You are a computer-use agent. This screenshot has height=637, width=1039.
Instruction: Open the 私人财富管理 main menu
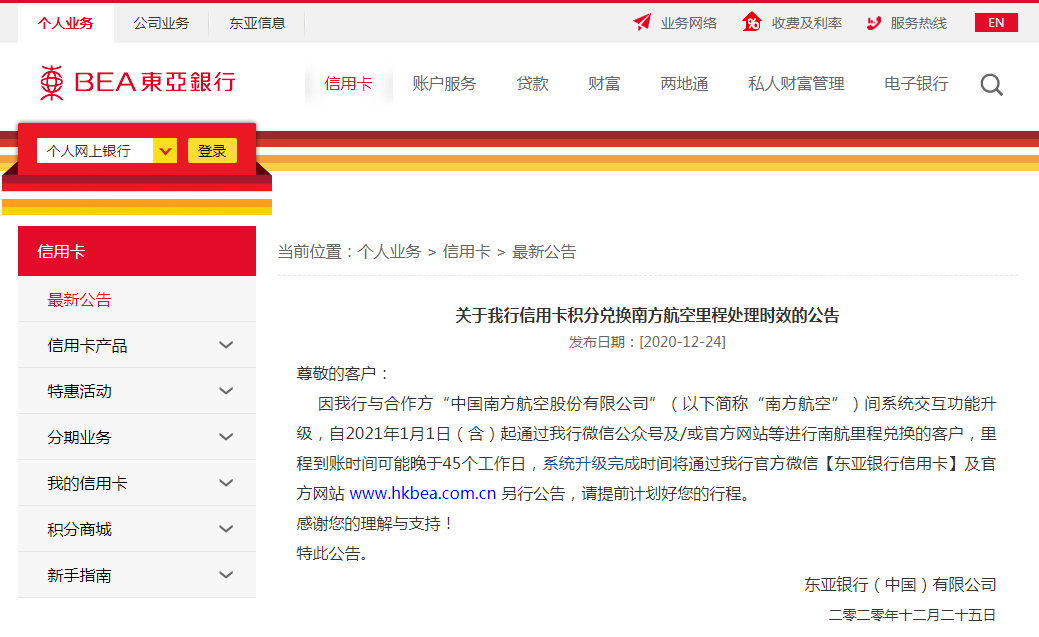(x=796, y=84)
